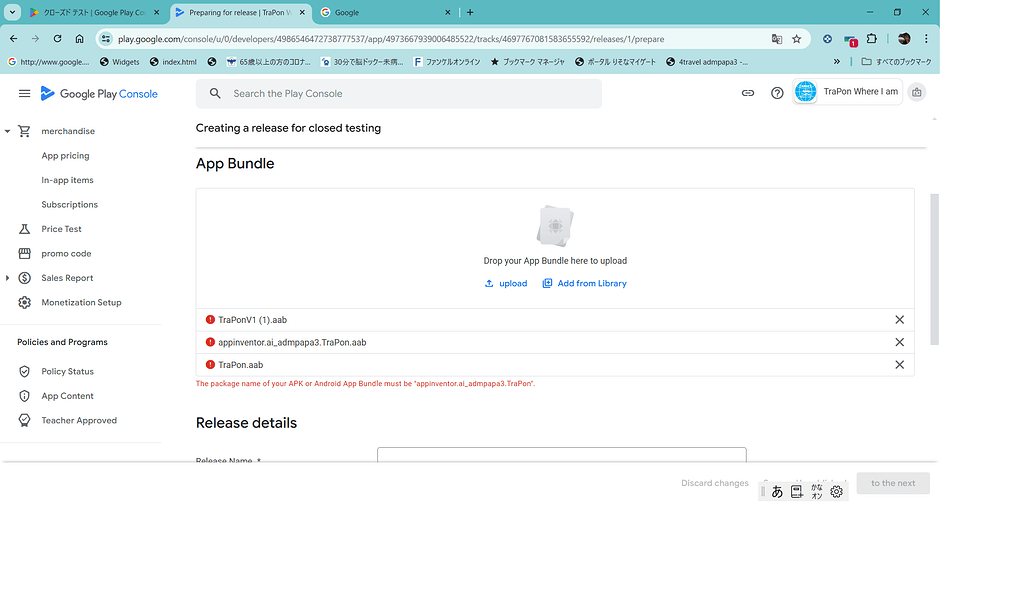
Task: Remove the TraPon.aab file entry
Action: [899, 365]
